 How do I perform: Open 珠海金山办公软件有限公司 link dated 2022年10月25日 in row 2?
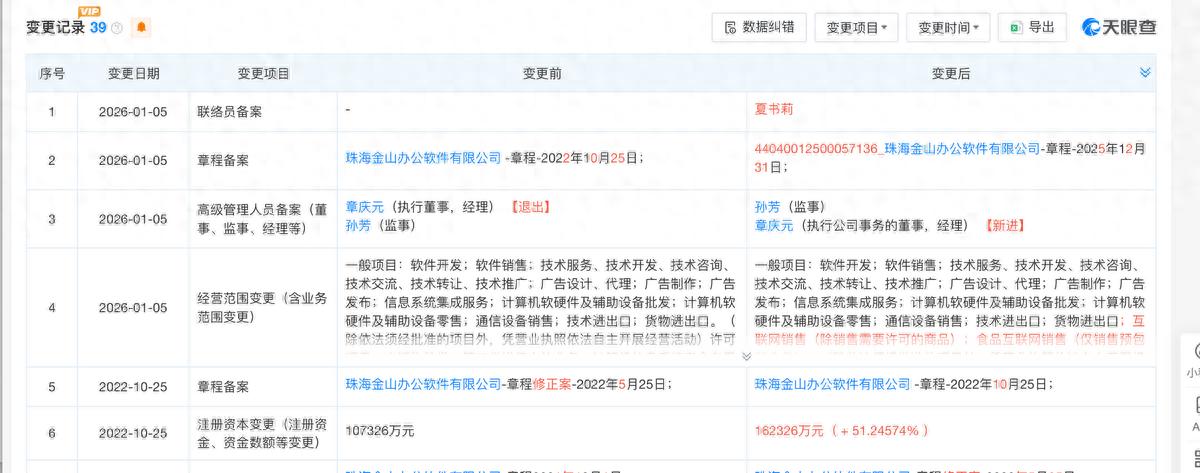(423, 157)
